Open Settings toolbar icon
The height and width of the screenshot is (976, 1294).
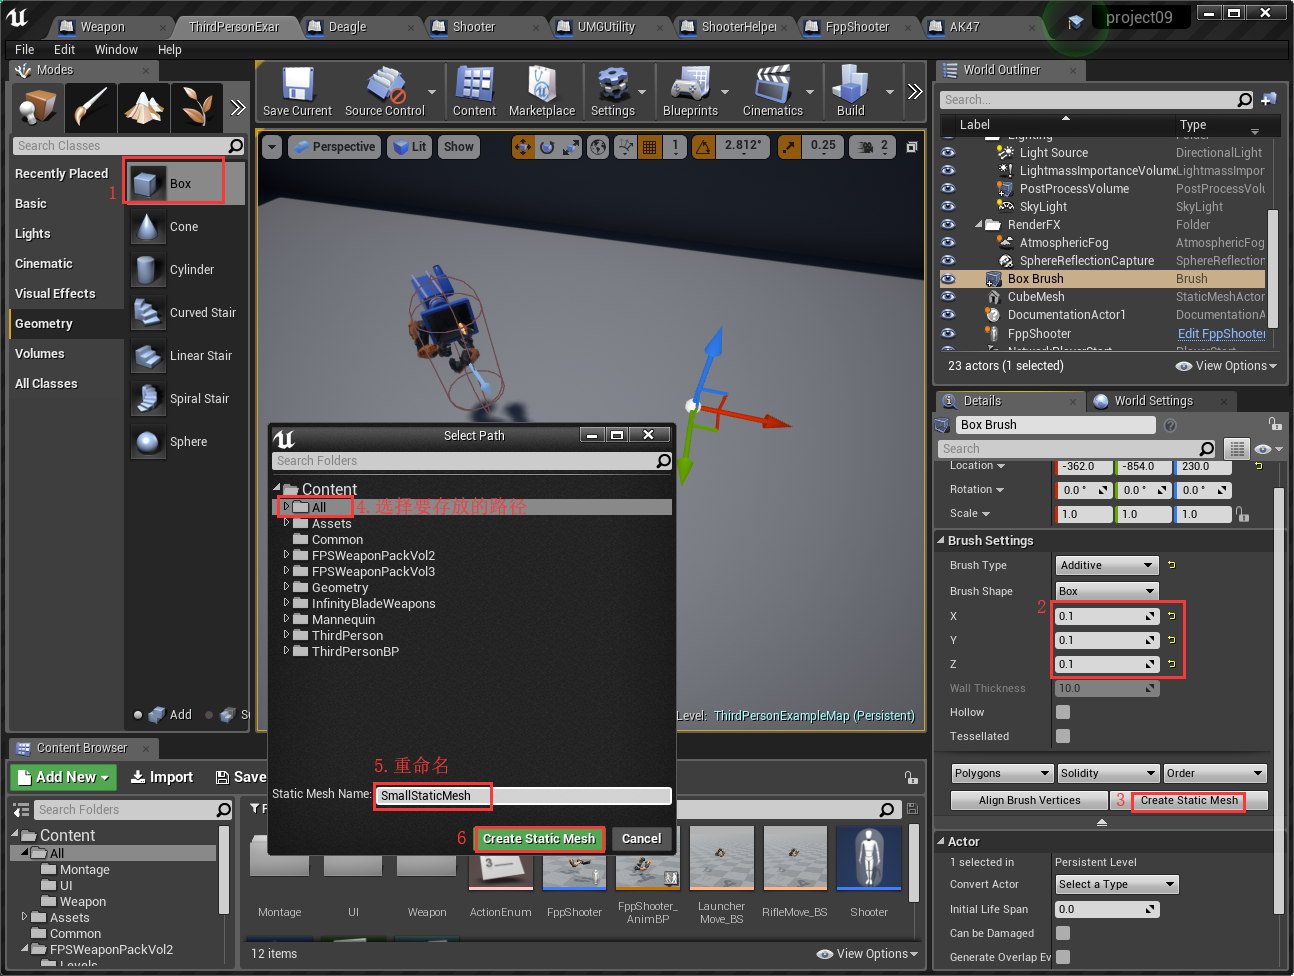click(x=612, y=91)
